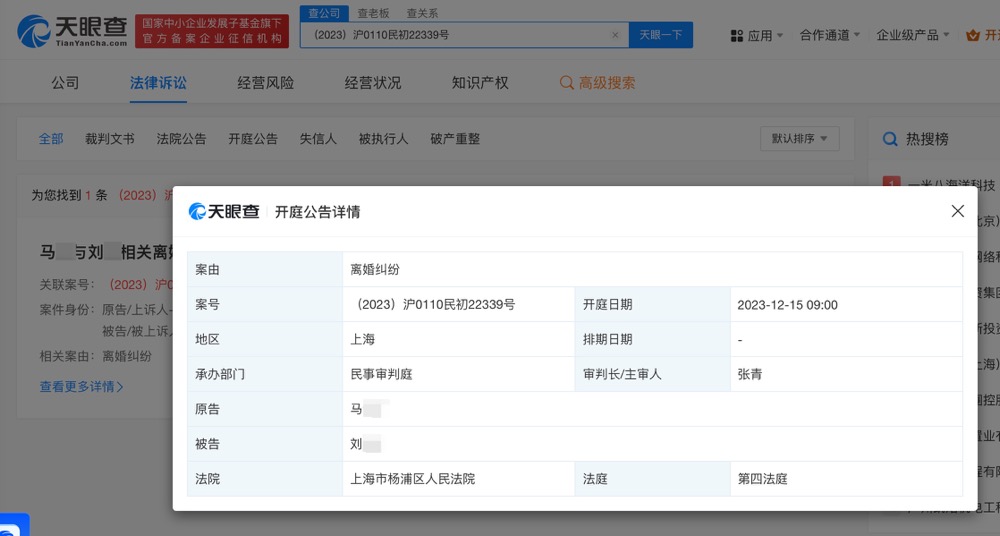Viewport: 1000px width, 536px height.
Task: Click the 开庭公告详情 dialog title
Action: (x=317, y=212)
